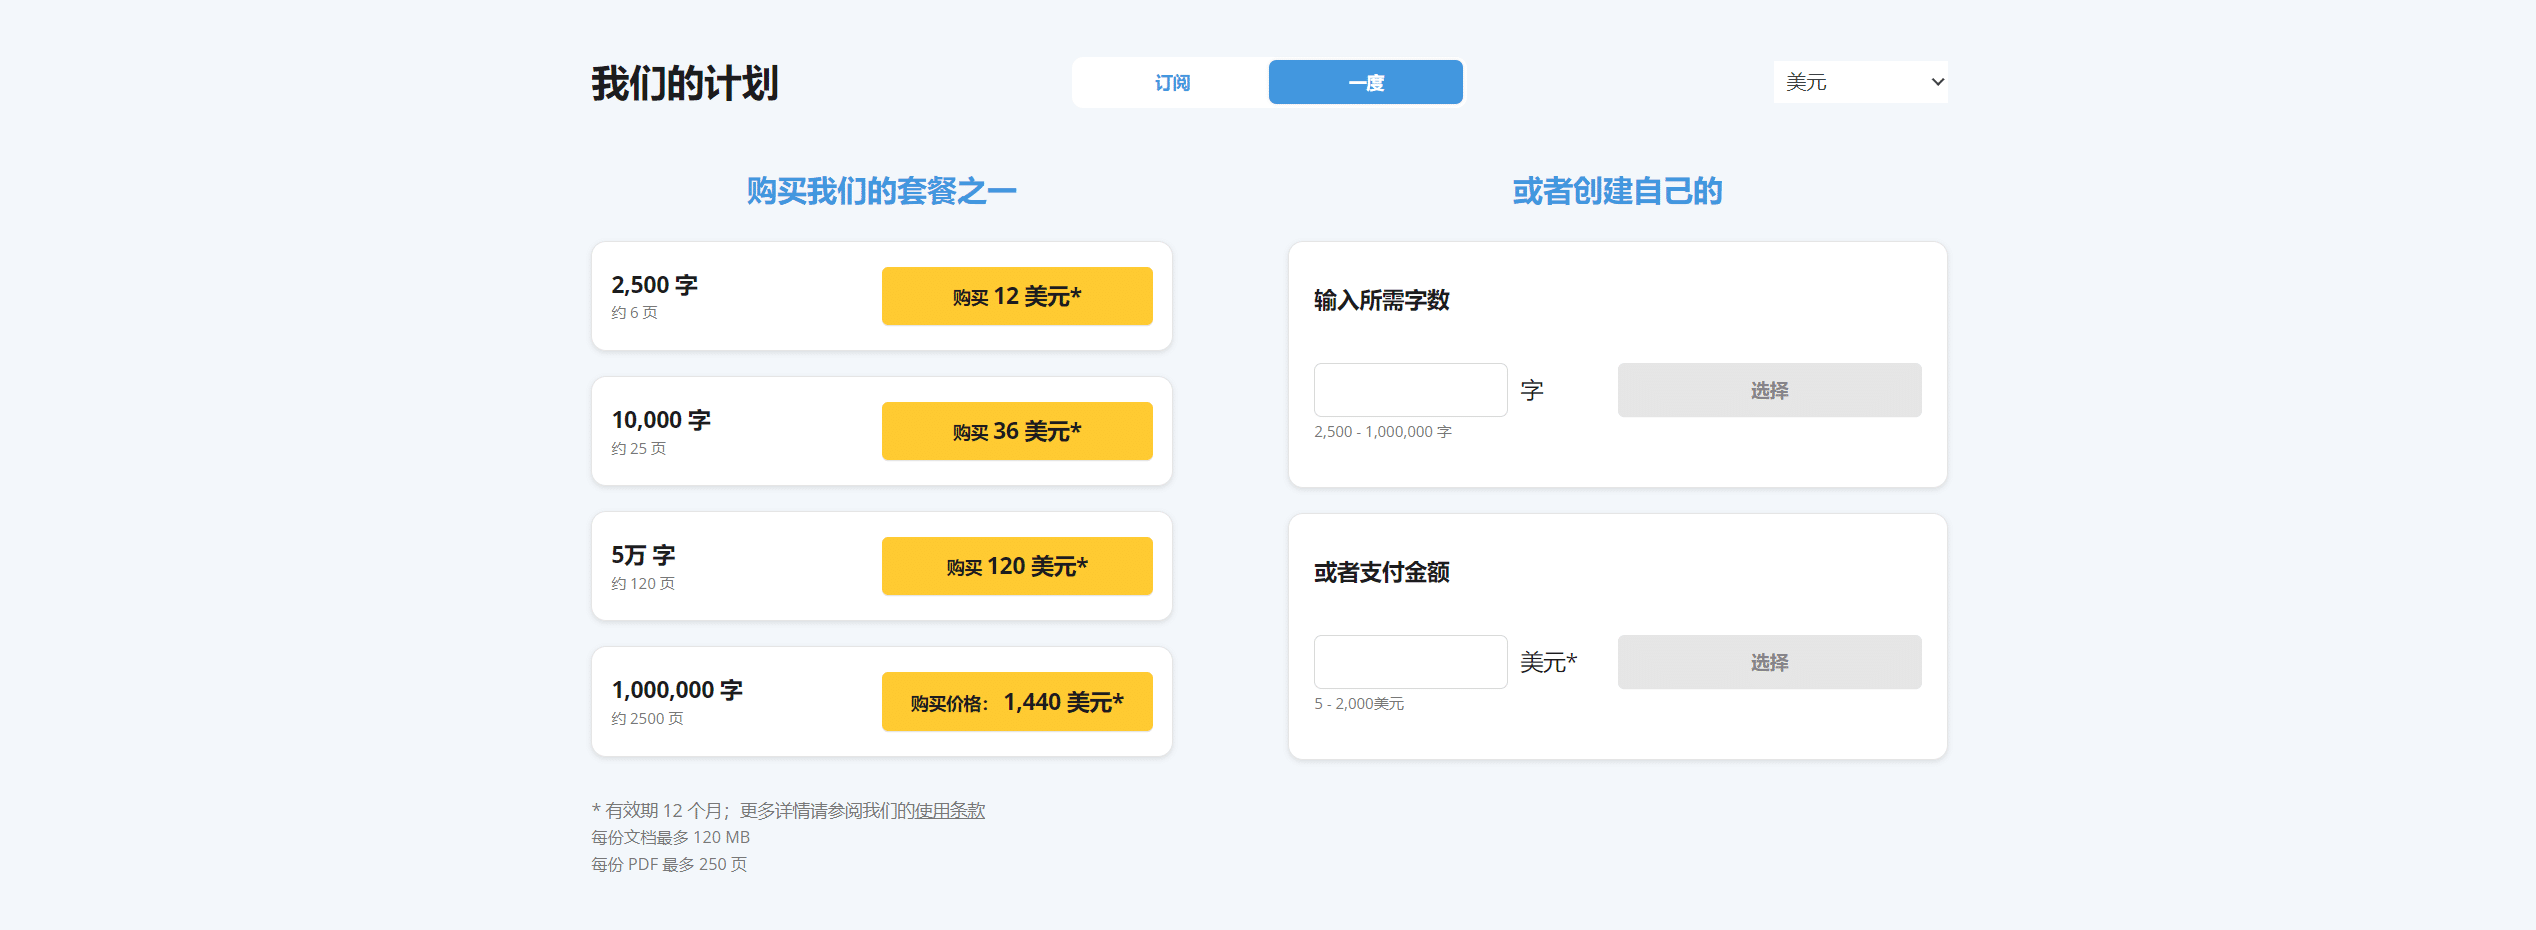Image resolution: width=2536 pixels, height=930 pixels.
Task: Click 选择 next to the 美元 amount field
Action: (x=1768, y=662)
